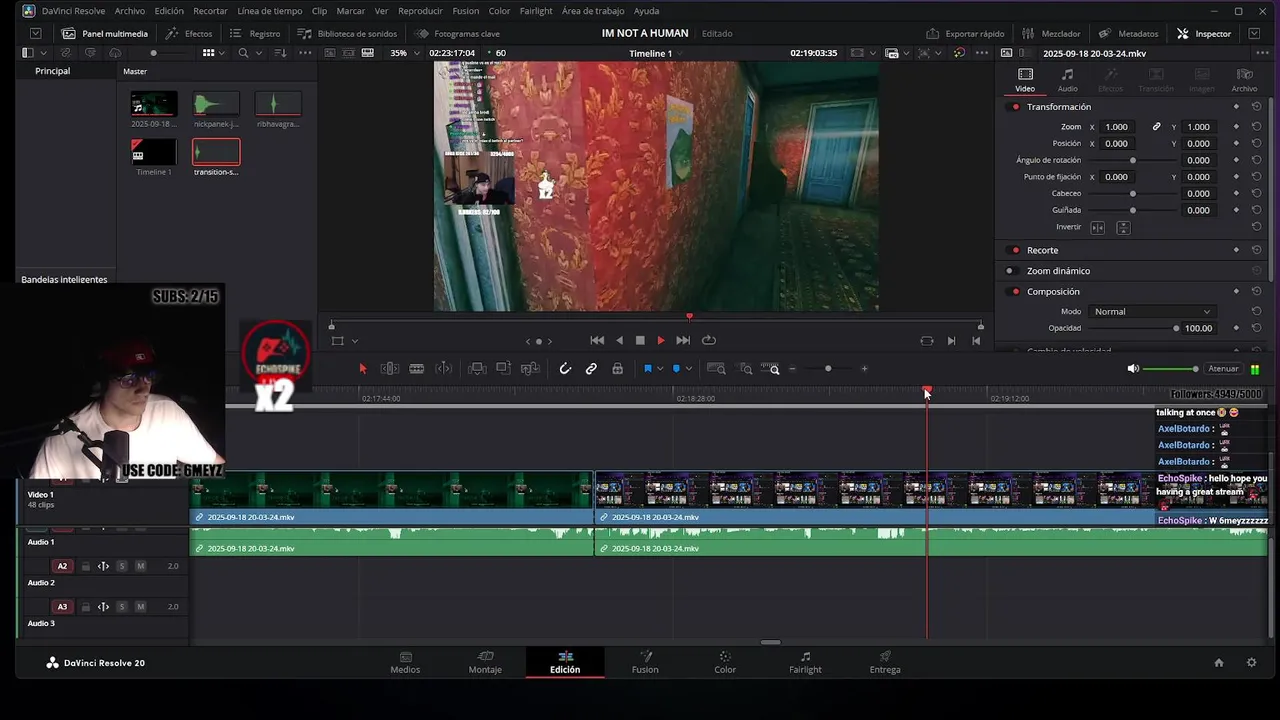Click the Full extent zoom icon
Viewport: 1280px width, 720px height.
[716, 369]
